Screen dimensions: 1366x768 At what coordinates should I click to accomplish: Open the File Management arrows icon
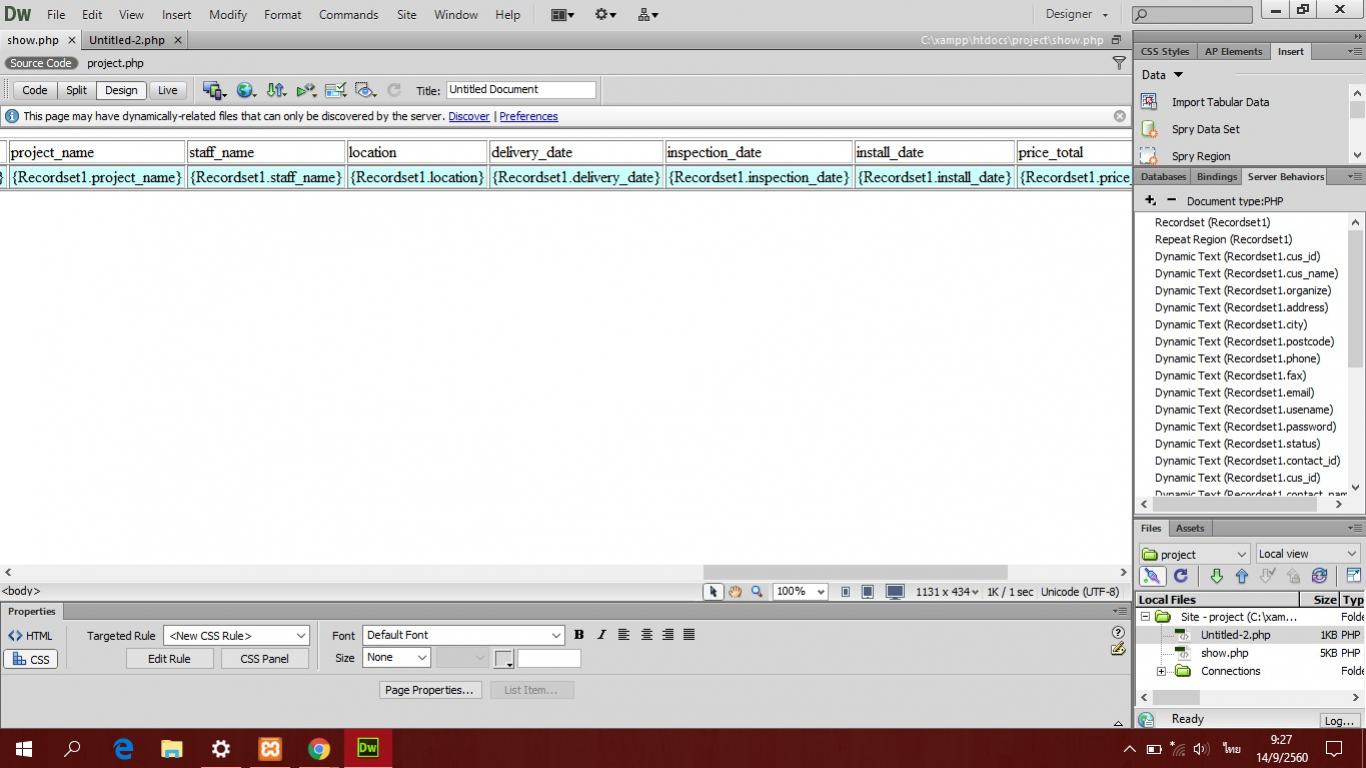[x=276, y=90]
